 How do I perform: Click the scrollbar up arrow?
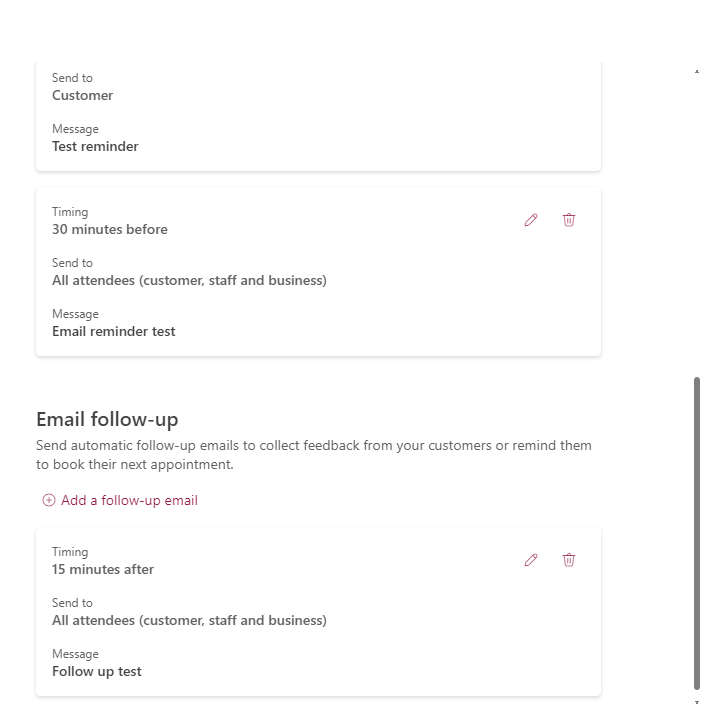(697, 71)
